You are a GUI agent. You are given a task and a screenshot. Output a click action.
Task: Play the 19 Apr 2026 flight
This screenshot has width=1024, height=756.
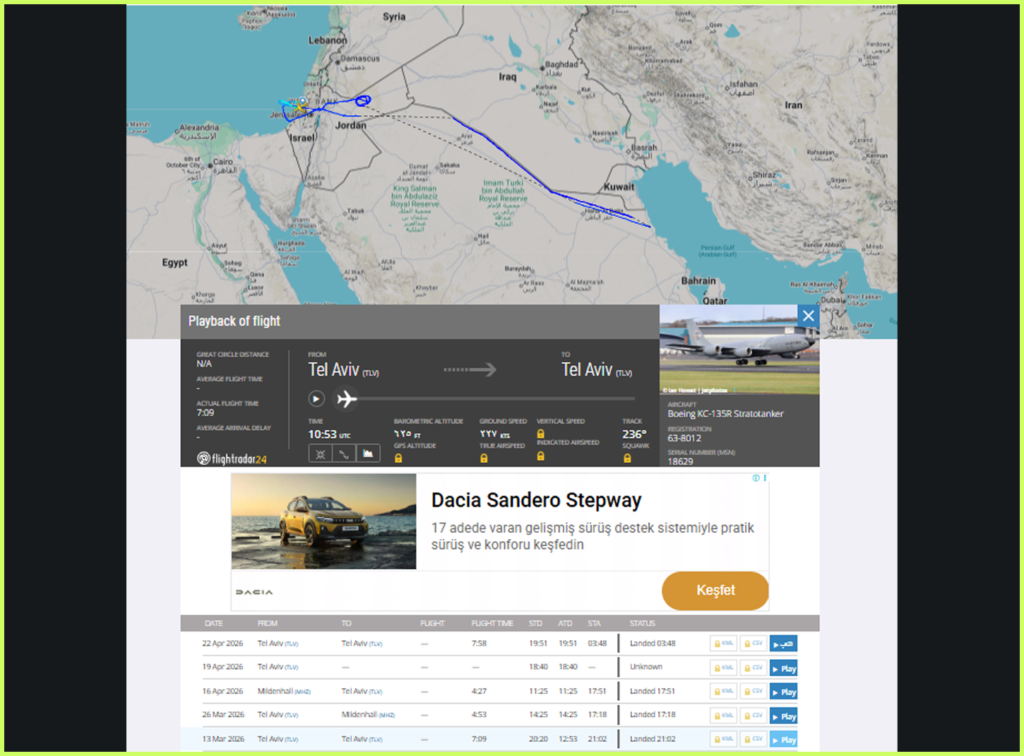coord(783,669)
